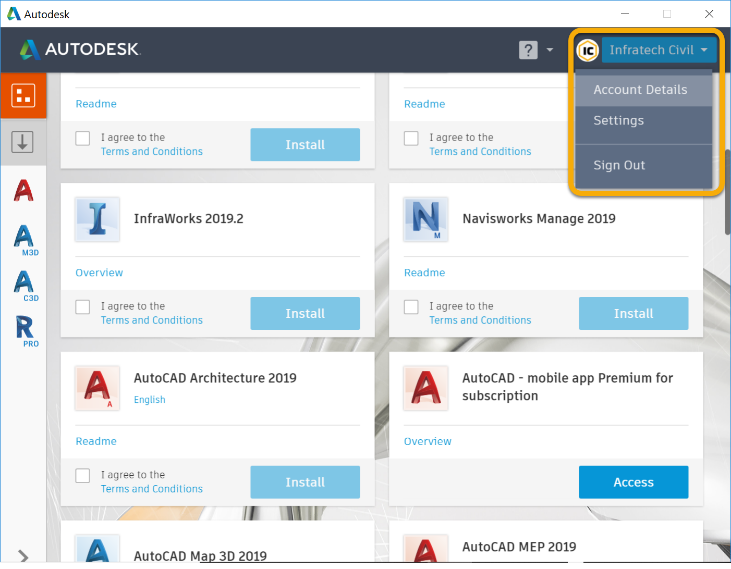Open the Readme link in top-right card
Image resolution: width=731 pixels, height=569 pixels.
(424, 104)
